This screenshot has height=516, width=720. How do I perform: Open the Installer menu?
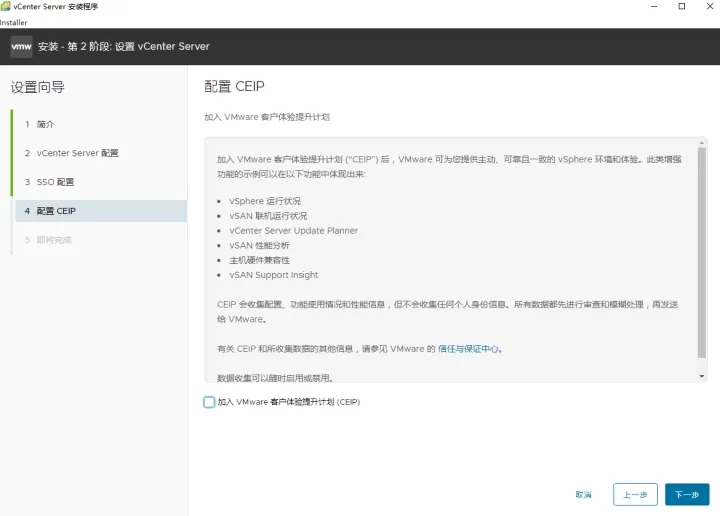point(13,22)
